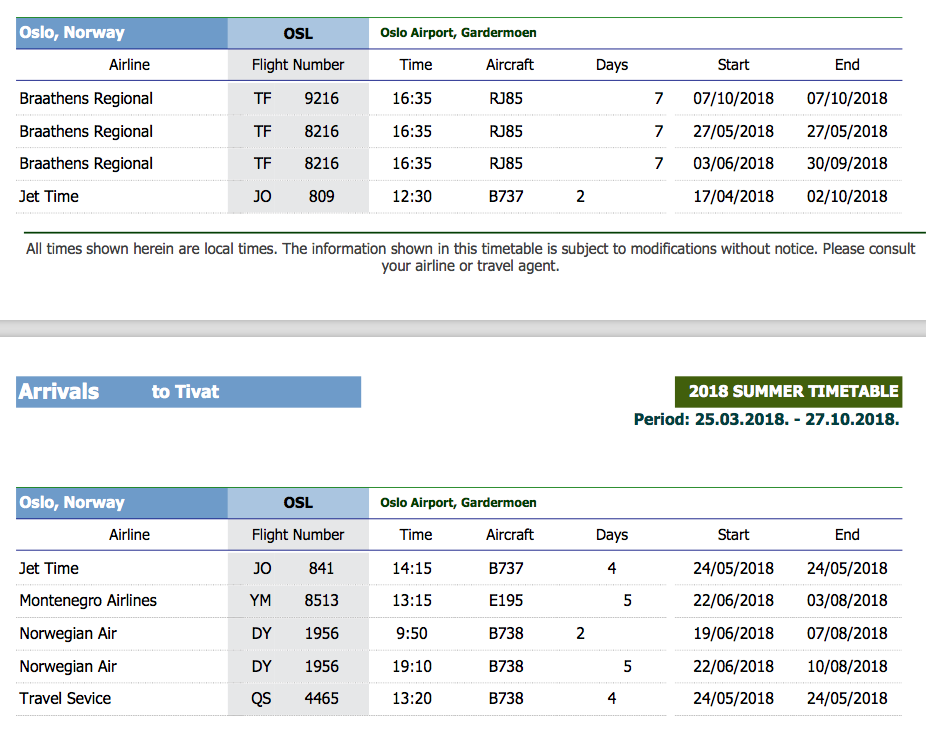Click the end date "07/08/2018"

pos(847,633)
